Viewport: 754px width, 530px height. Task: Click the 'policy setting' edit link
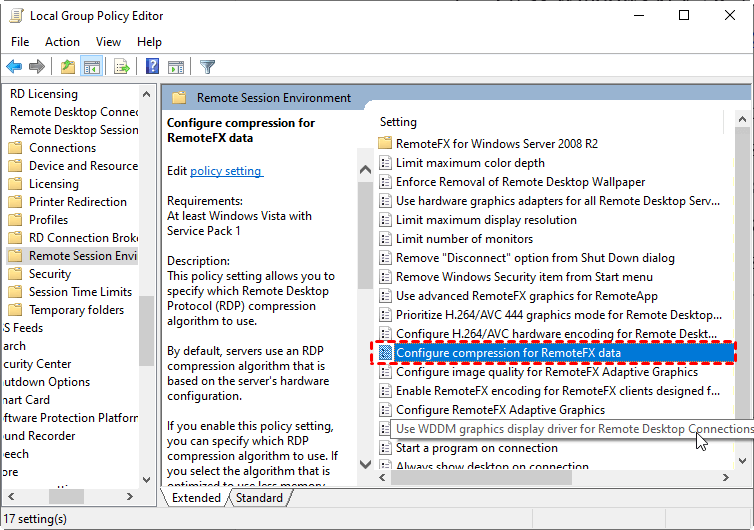point(226,171)
